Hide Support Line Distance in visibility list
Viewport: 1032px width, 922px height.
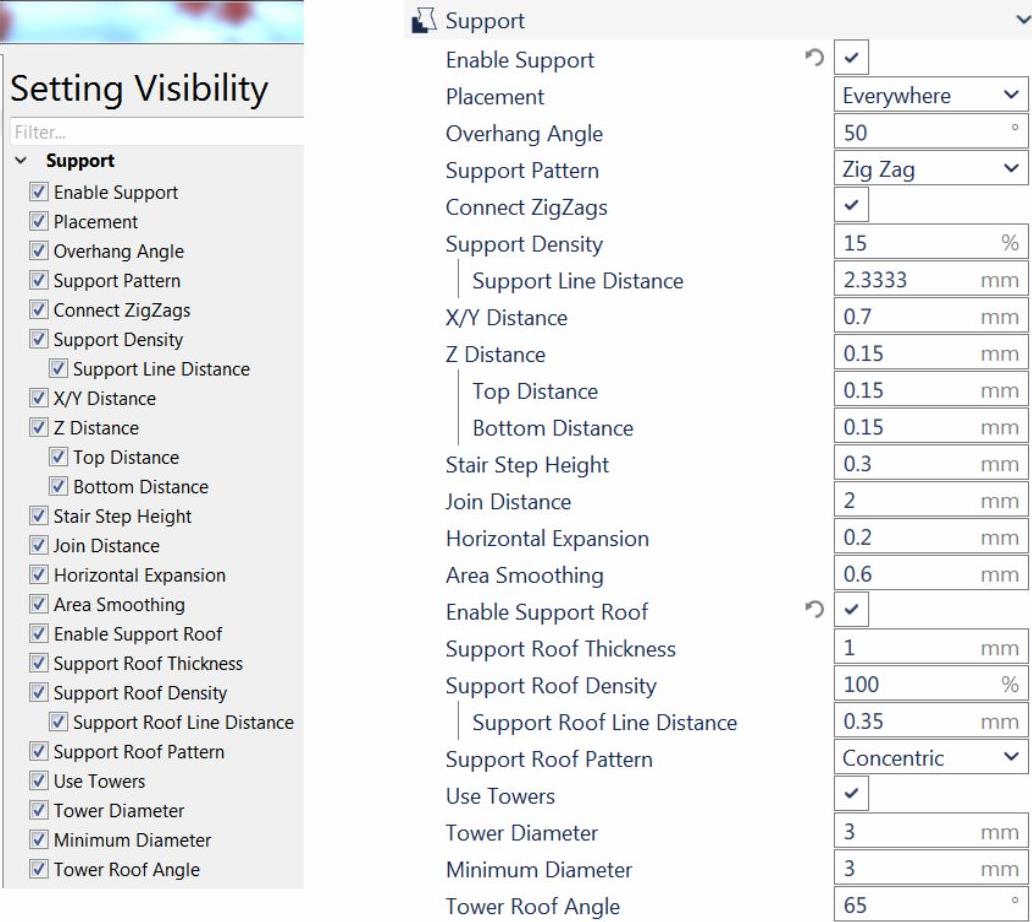point(59,370)
